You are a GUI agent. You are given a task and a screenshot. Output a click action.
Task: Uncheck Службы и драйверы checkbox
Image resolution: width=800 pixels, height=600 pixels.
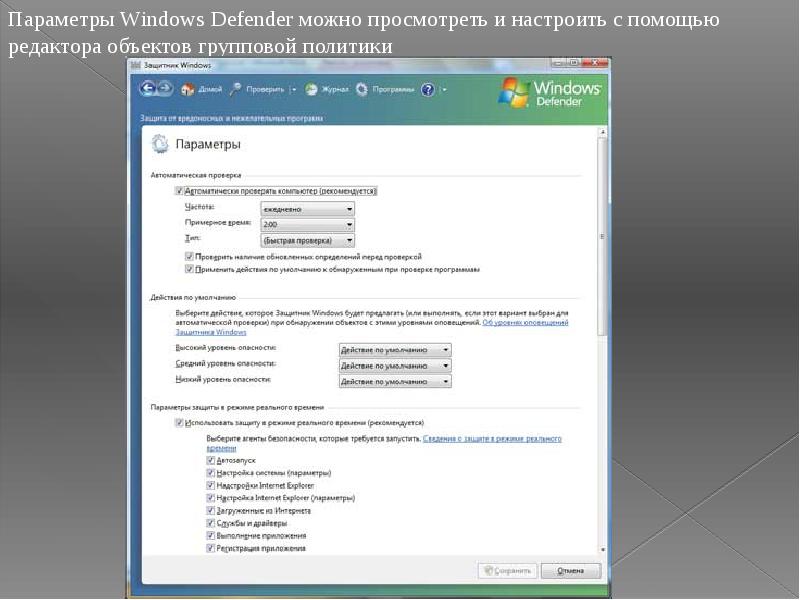point(210,523)
